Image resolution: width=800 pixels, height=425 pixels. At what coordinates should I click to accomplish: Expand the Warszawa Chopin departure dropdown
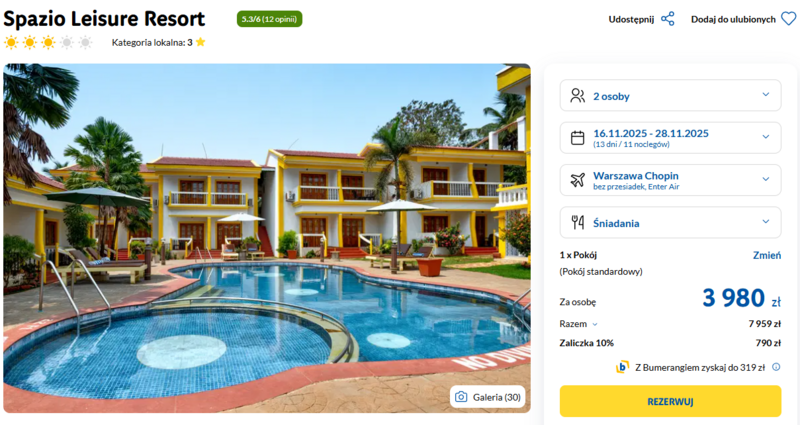point(670,180)
